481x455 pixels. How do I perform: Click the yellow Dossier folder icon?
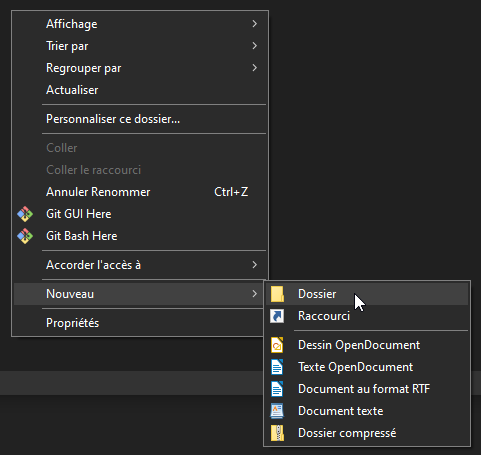click(277, 294)
